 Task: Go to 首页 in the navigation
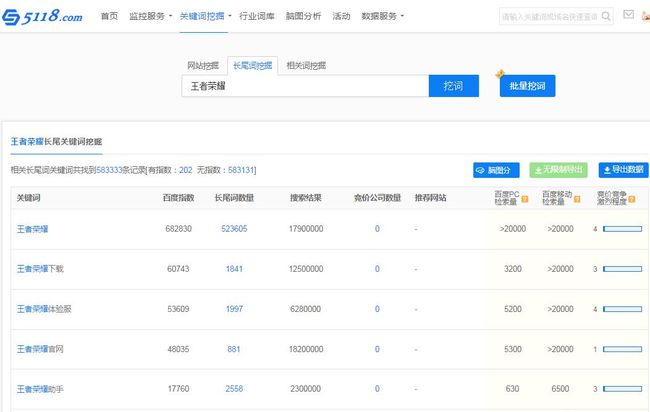pos(109,16)
